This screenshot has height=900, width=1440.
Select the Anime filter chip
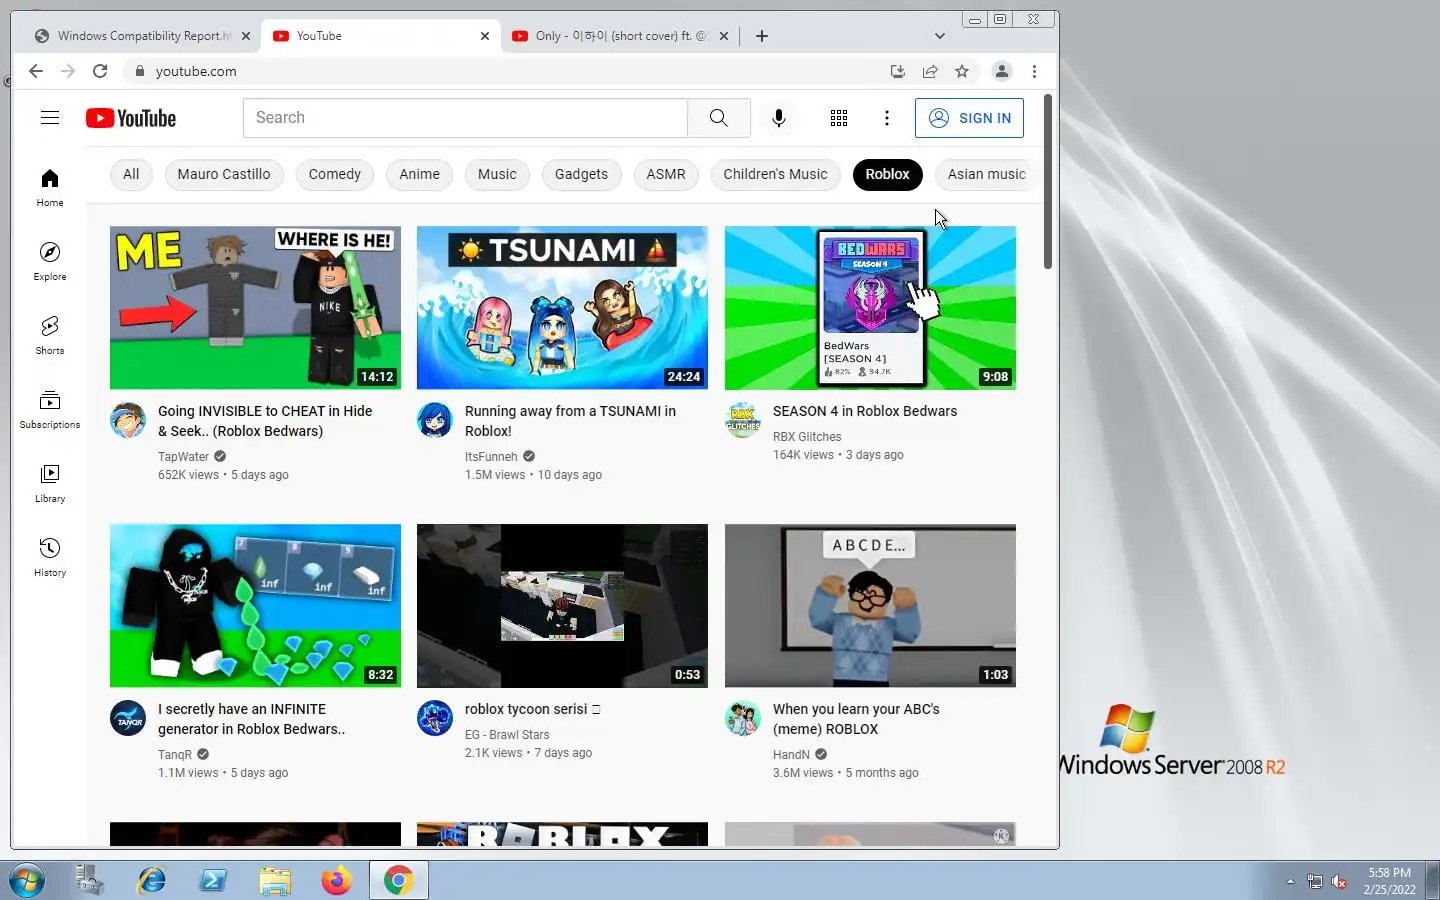[419, 174]
